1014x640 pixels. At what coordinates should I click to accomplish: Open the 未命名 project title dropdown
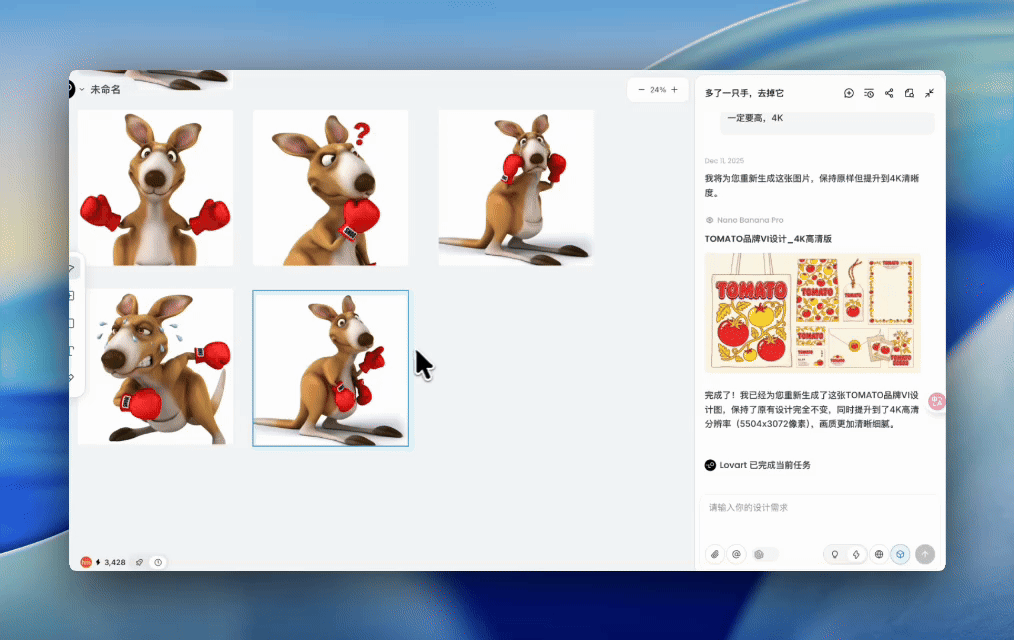tap(95, 89)
